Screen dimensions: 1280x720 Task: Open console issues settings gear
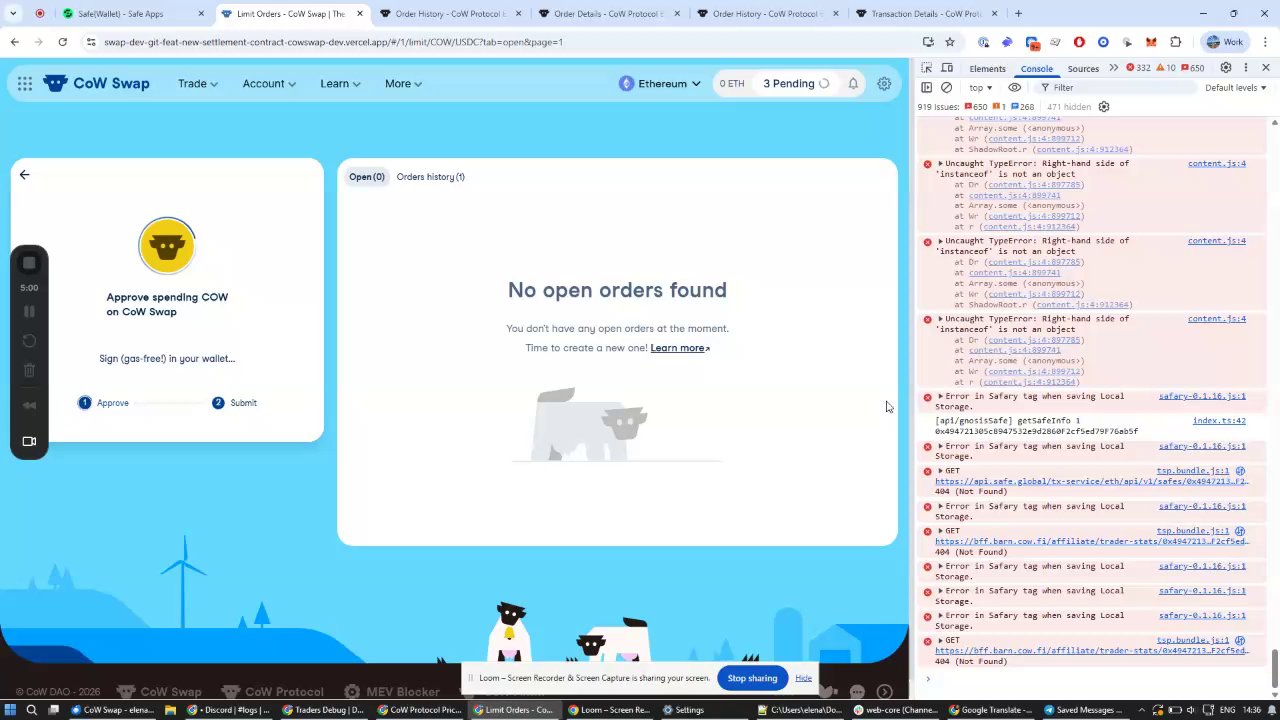pyautogui.click(x=1104, y=107)
